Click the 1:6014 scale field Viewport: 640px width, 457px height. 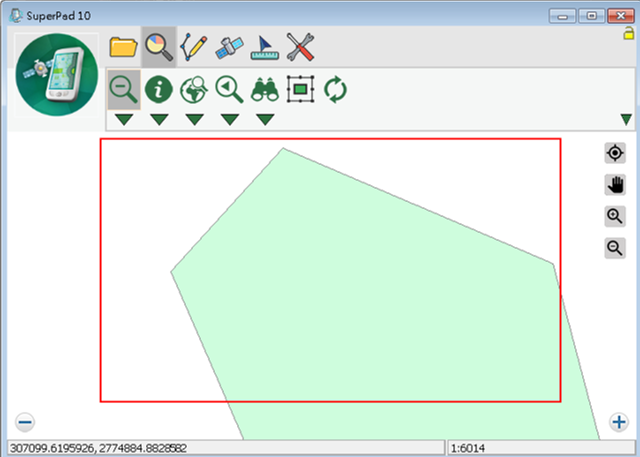click(541, 448)
